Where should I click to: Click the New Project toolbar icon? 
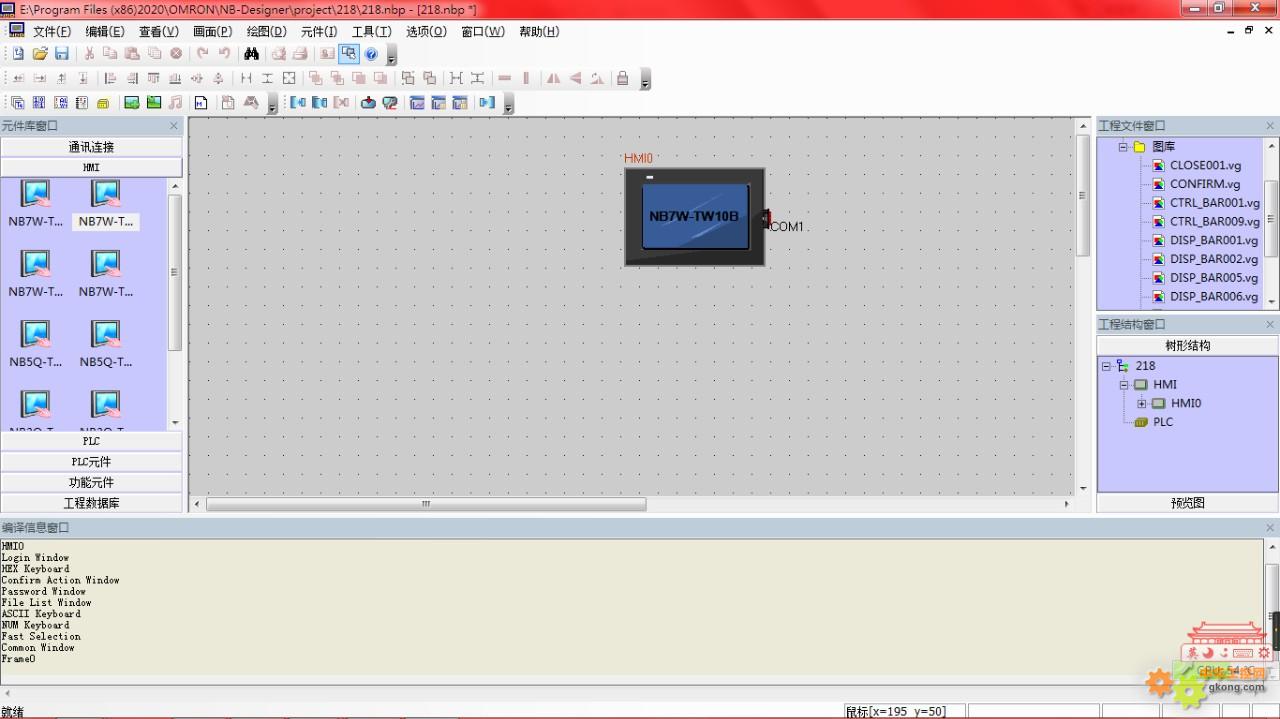click(x=18, y=54)
